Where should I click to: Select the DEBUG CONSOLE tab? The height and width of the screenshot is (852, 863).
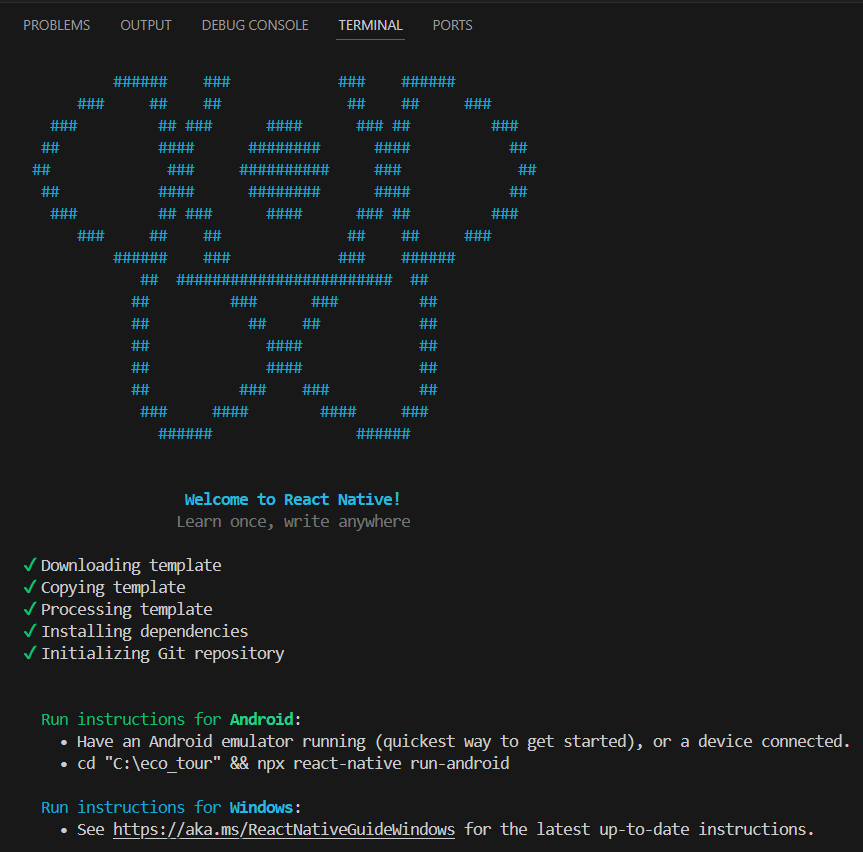(x=255, y=25)
